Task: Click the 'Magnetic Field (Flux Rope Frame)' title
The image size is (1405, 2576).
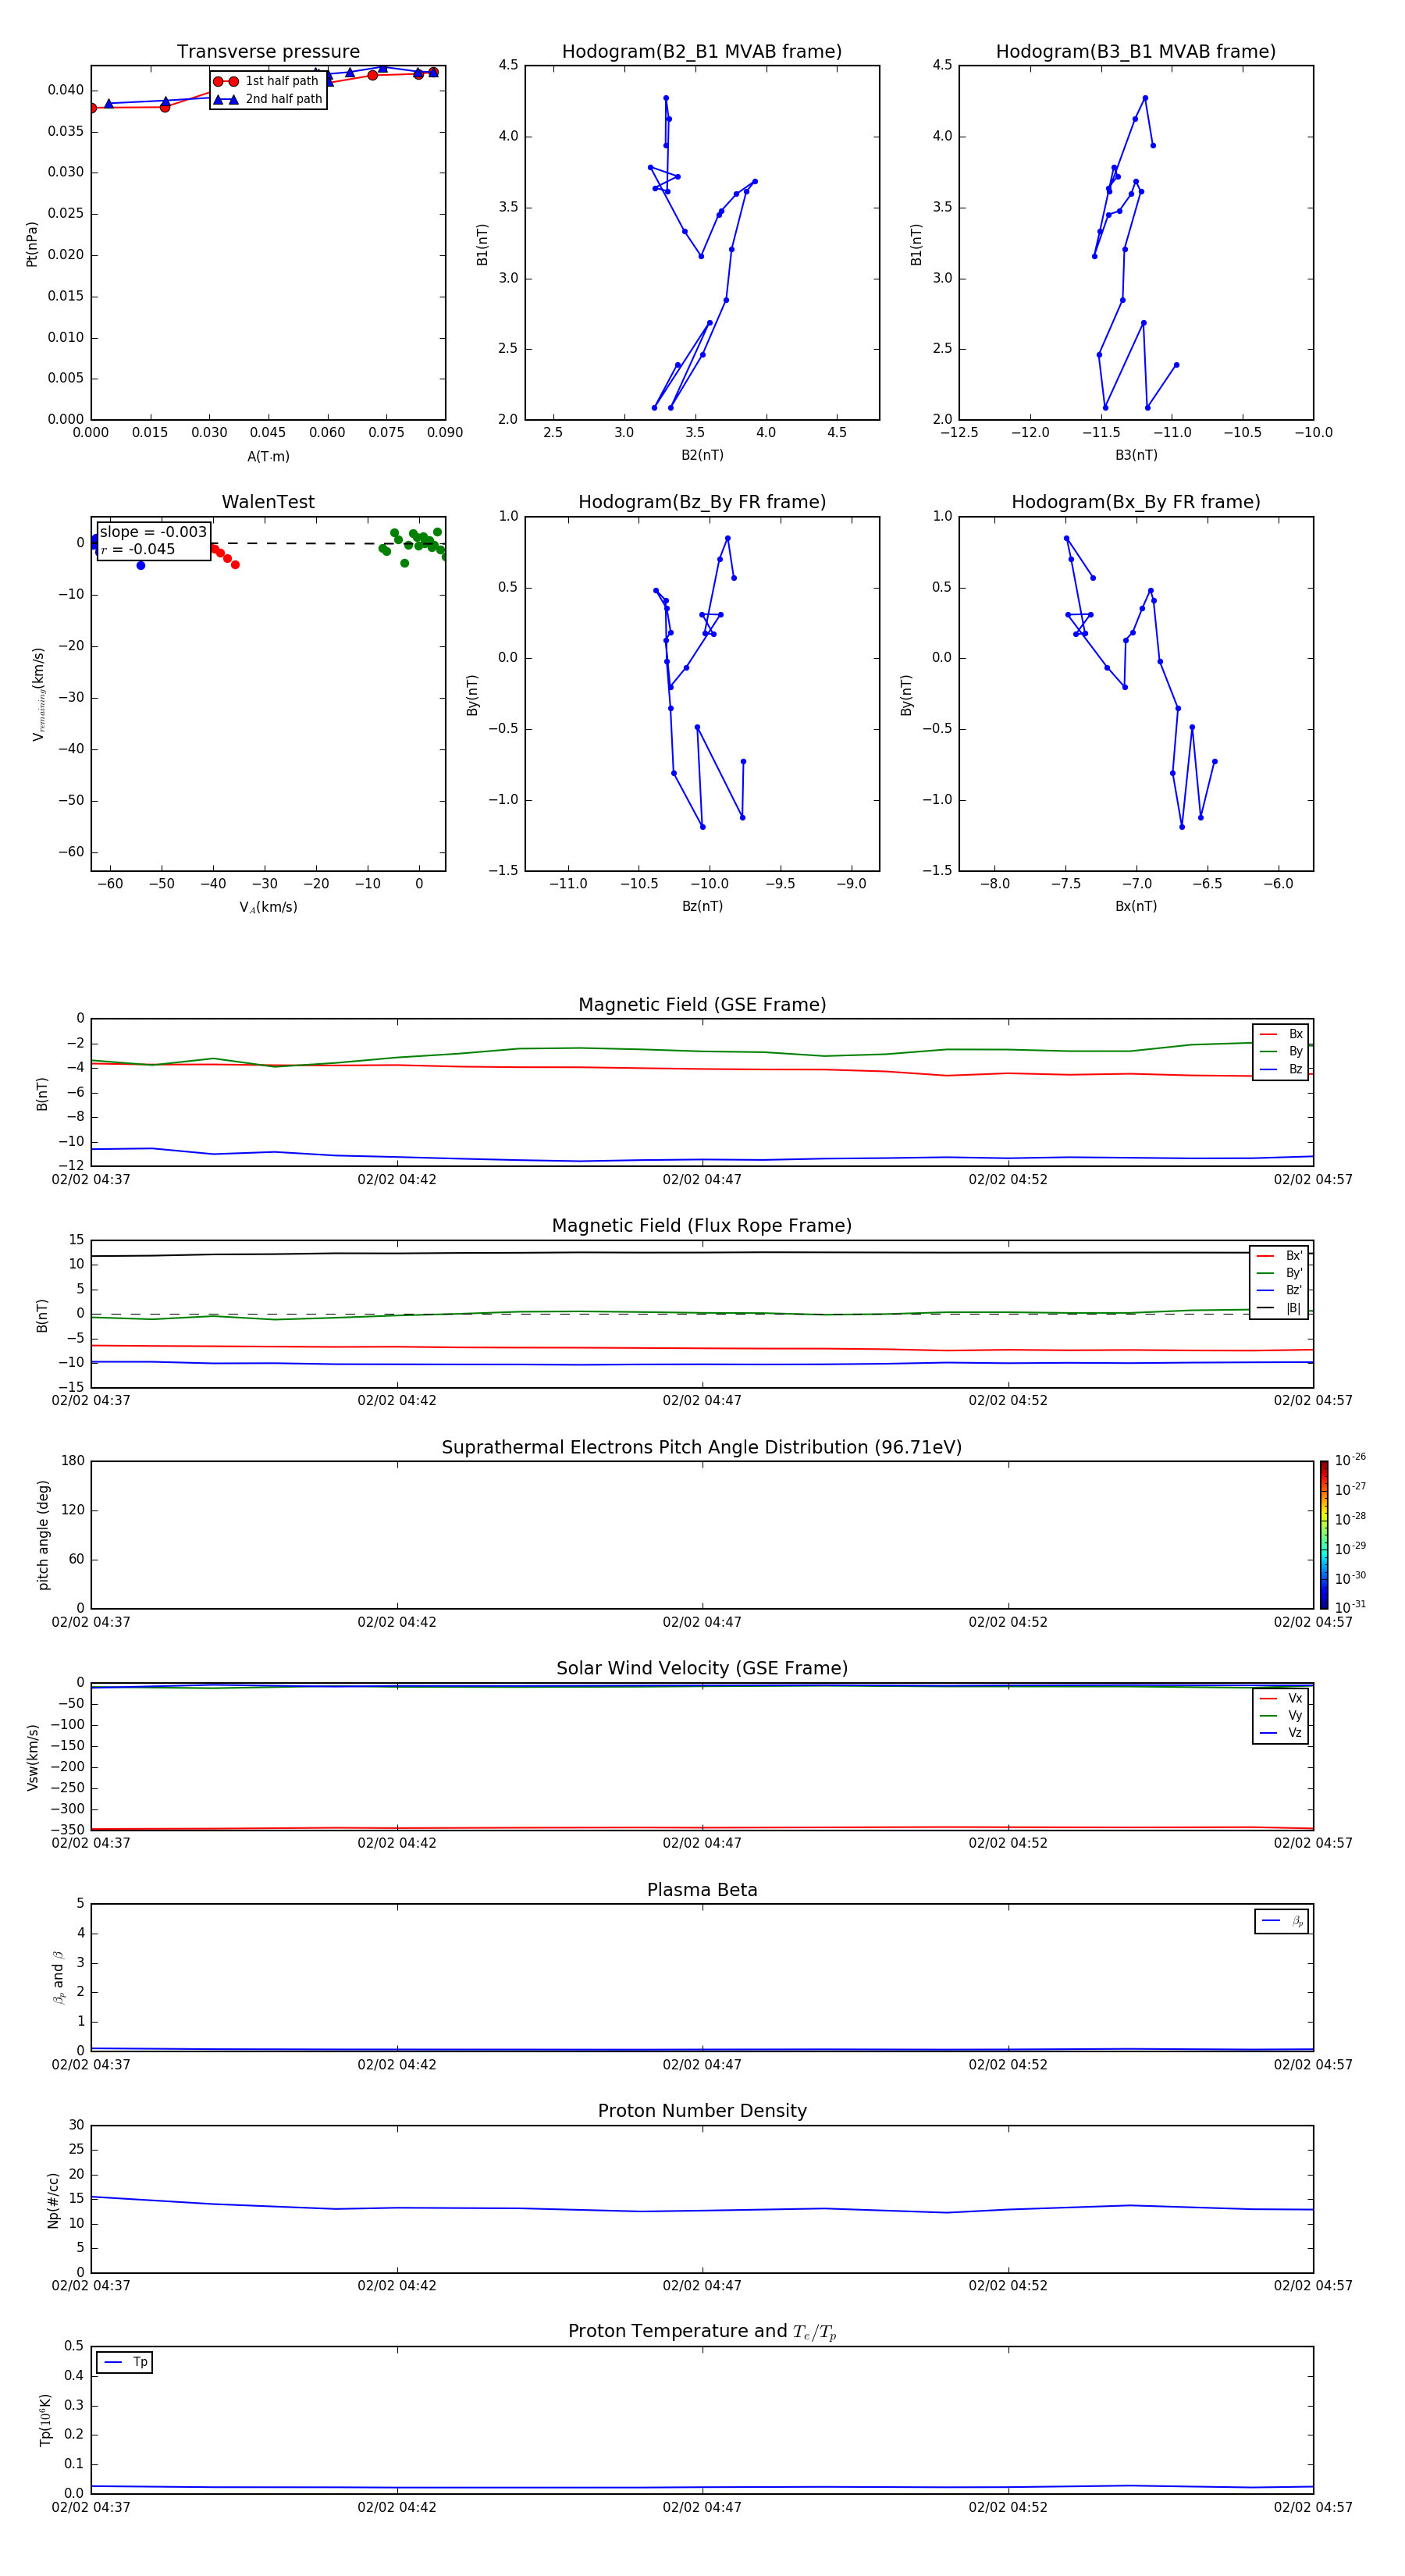Action: [x=702, y=1226]
